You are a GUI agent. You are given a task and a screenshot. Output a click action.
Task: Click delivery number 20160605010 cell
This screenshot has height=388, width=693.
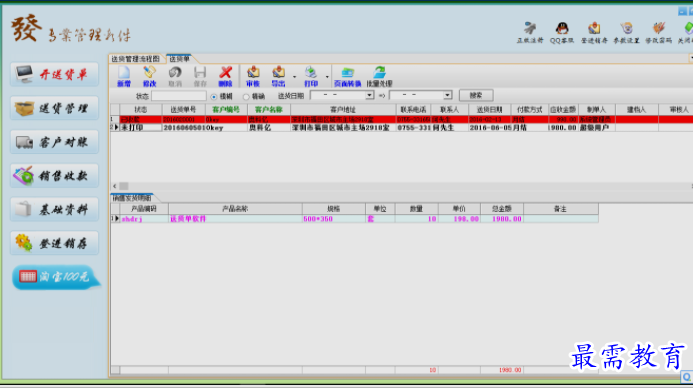[183, 127]
